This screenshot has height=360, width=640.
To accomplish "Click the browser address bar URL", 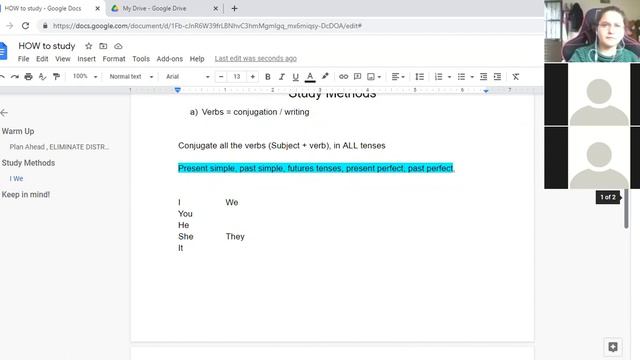I will point(207,26).
